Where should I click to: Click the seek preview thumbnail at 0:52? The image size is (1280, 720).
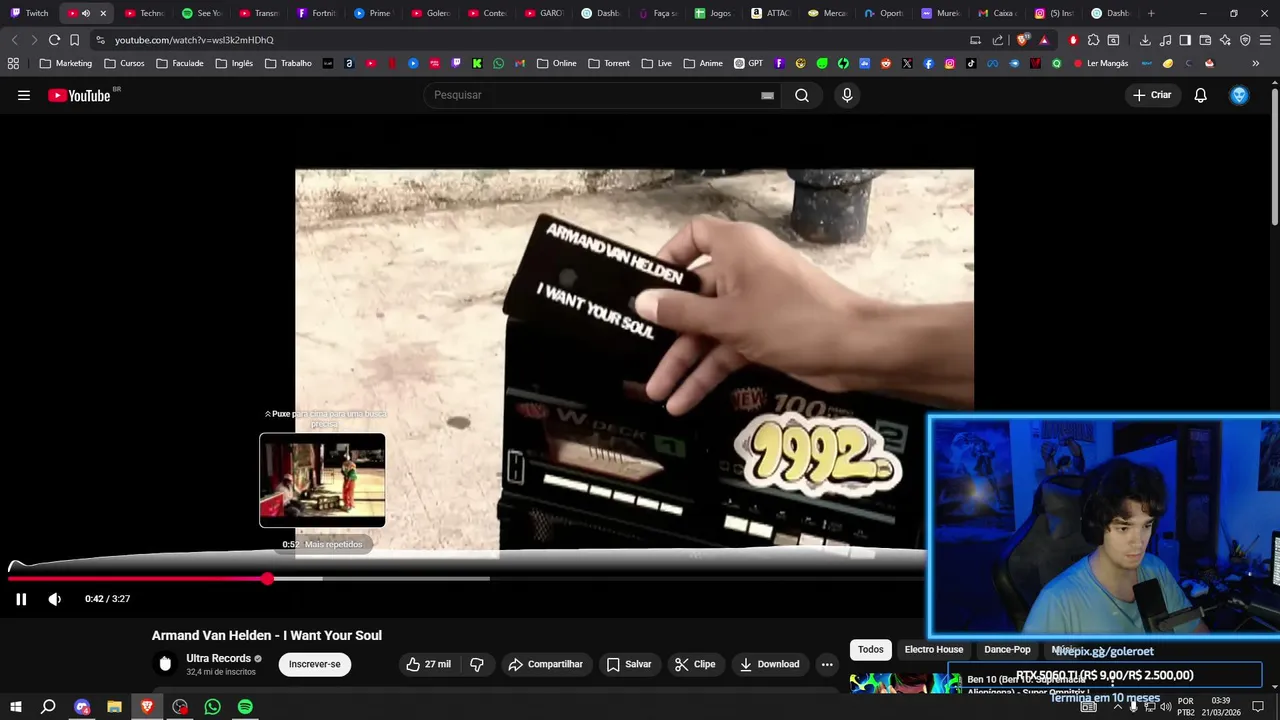pyautogui.click(x=322, y=480)
